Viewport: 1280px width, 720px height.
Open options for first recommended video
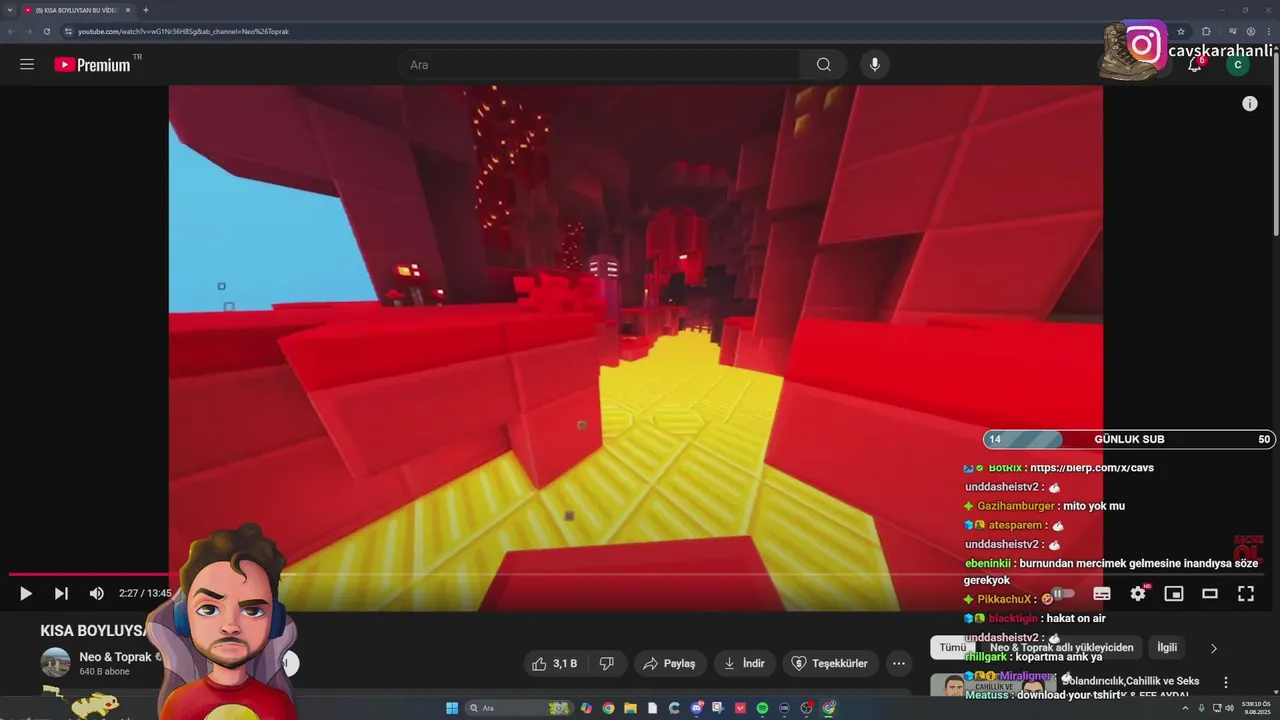(x=1226, y=682)
